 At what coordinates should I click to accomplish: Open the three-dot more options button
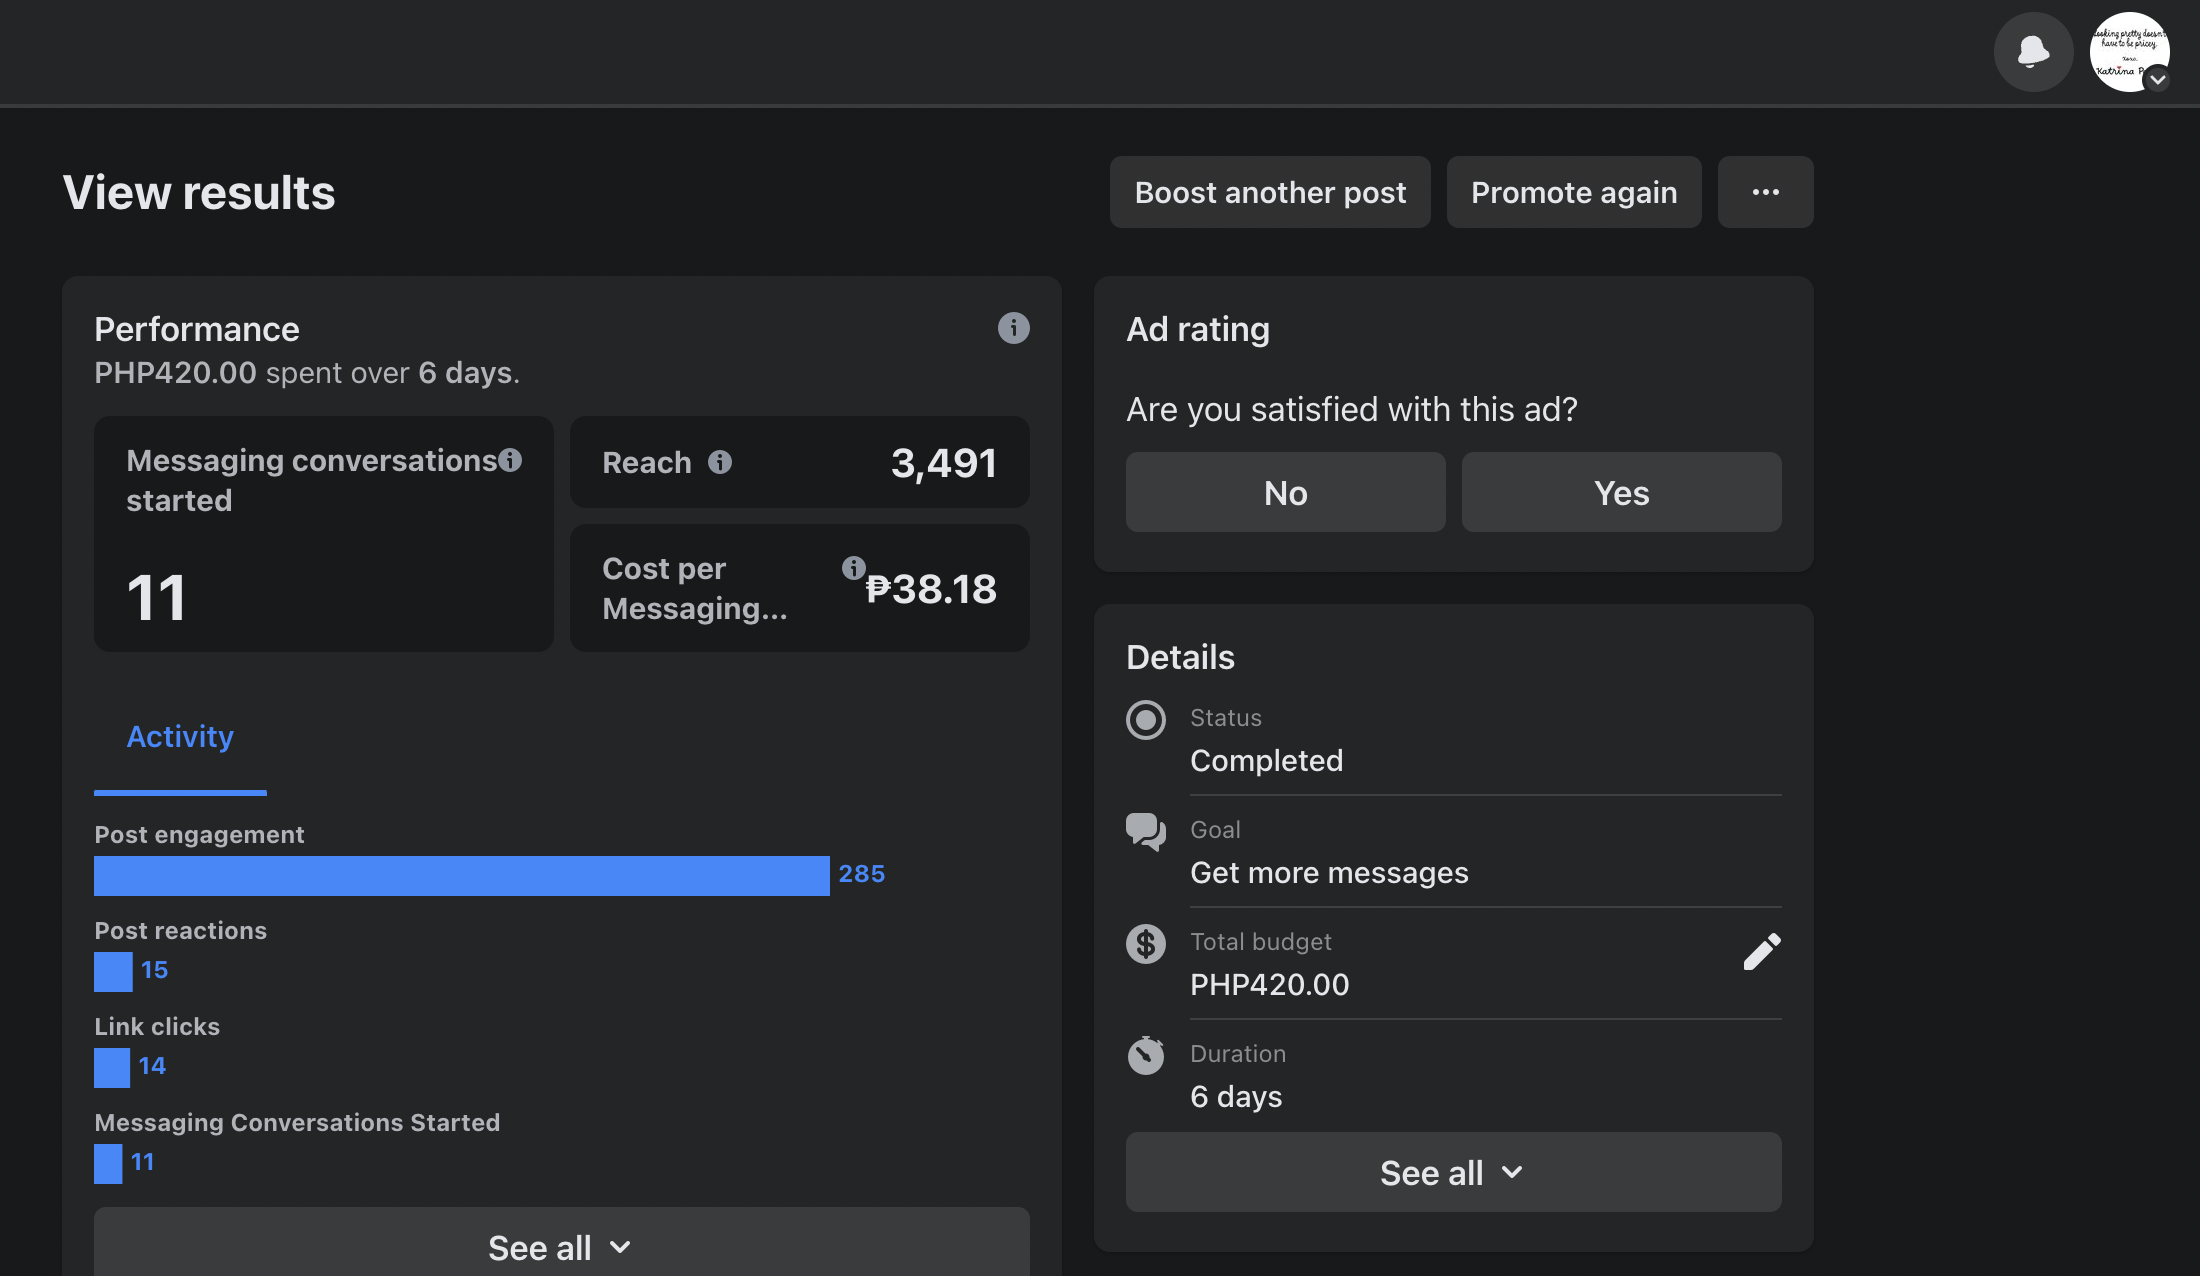1765,192
